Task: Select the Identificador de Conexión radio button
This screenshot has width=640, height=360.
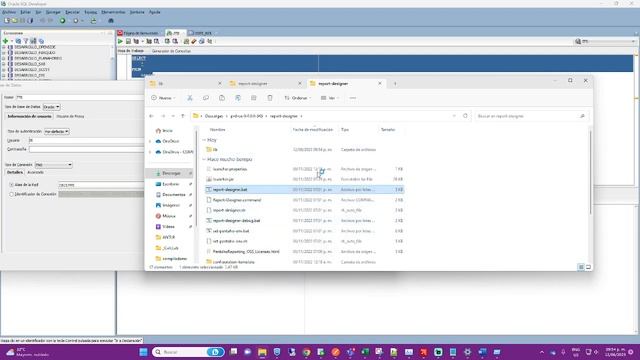Action: pyautogui.click(x=11, y=194)
